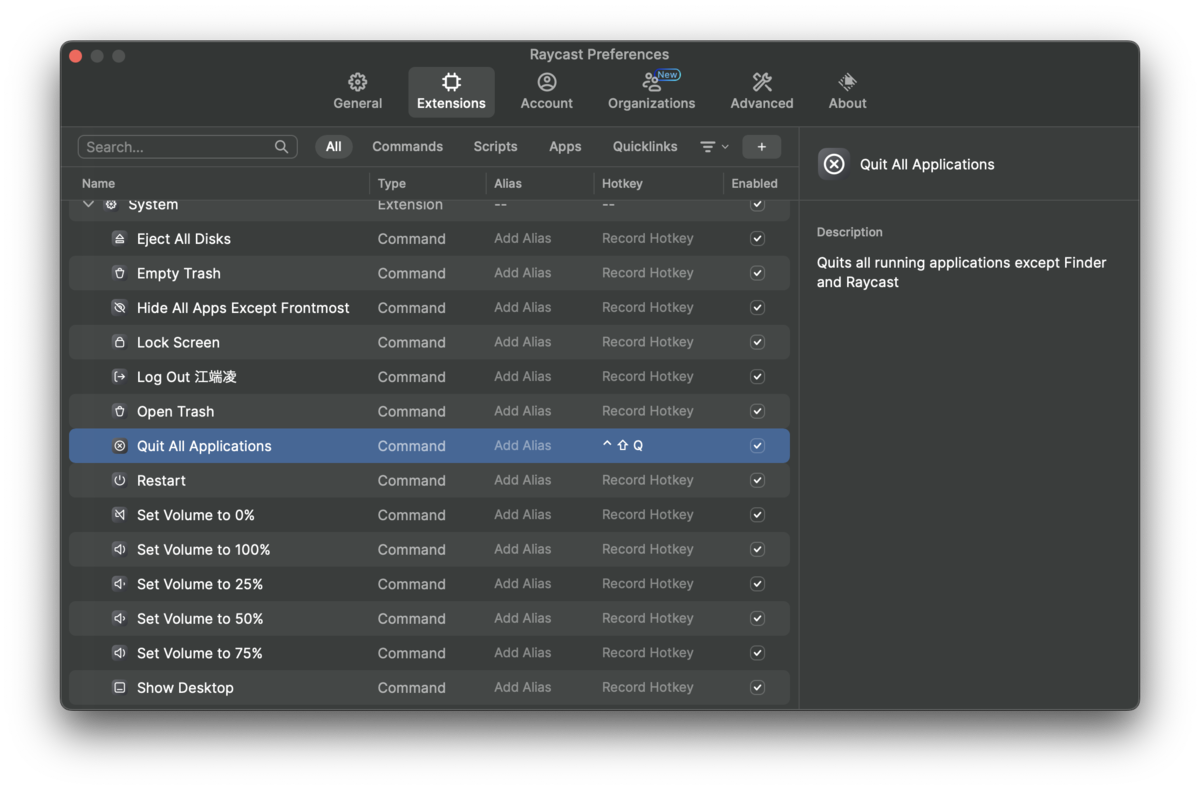Click the Extension type cell of System
This screenshot has width=1200, height=790.
(410, 205)
